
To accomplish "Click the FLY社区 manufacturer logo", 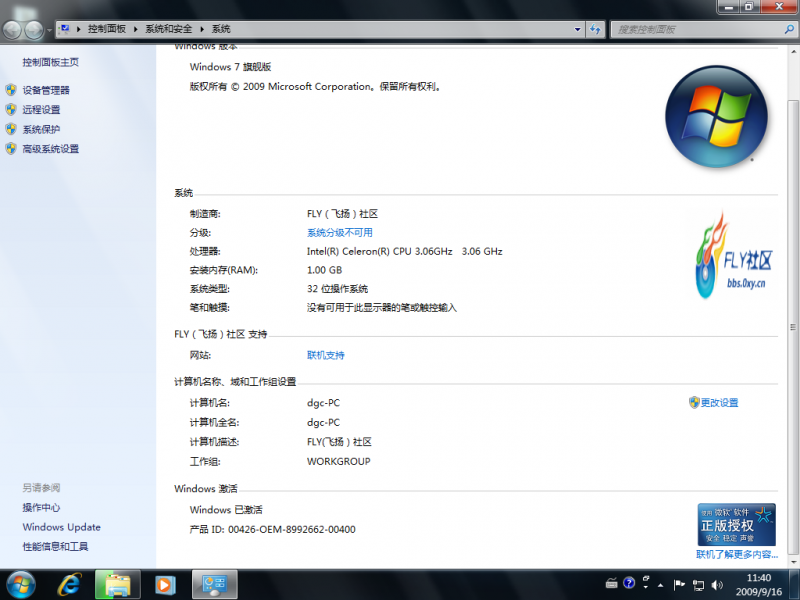I will coord(733,255).
